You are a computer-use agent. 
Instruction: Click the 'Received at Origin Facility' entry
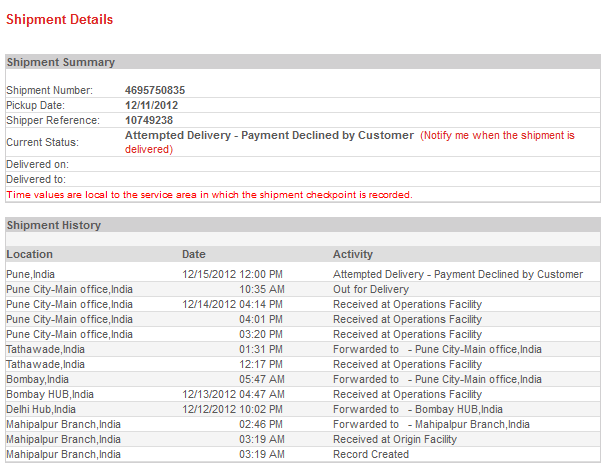394,439
